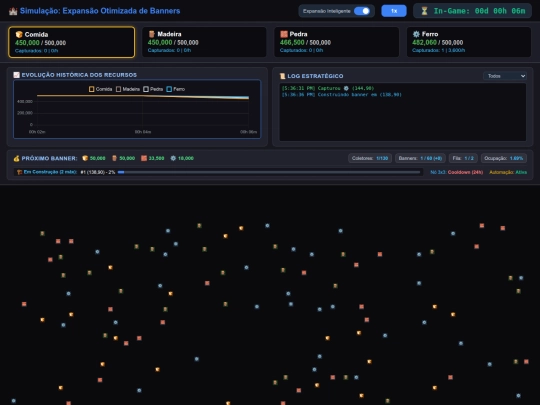Click the chart icon beside Evolução Histórica dos Recursos
The width and height of the screenshot is (540, 405).
16,75
